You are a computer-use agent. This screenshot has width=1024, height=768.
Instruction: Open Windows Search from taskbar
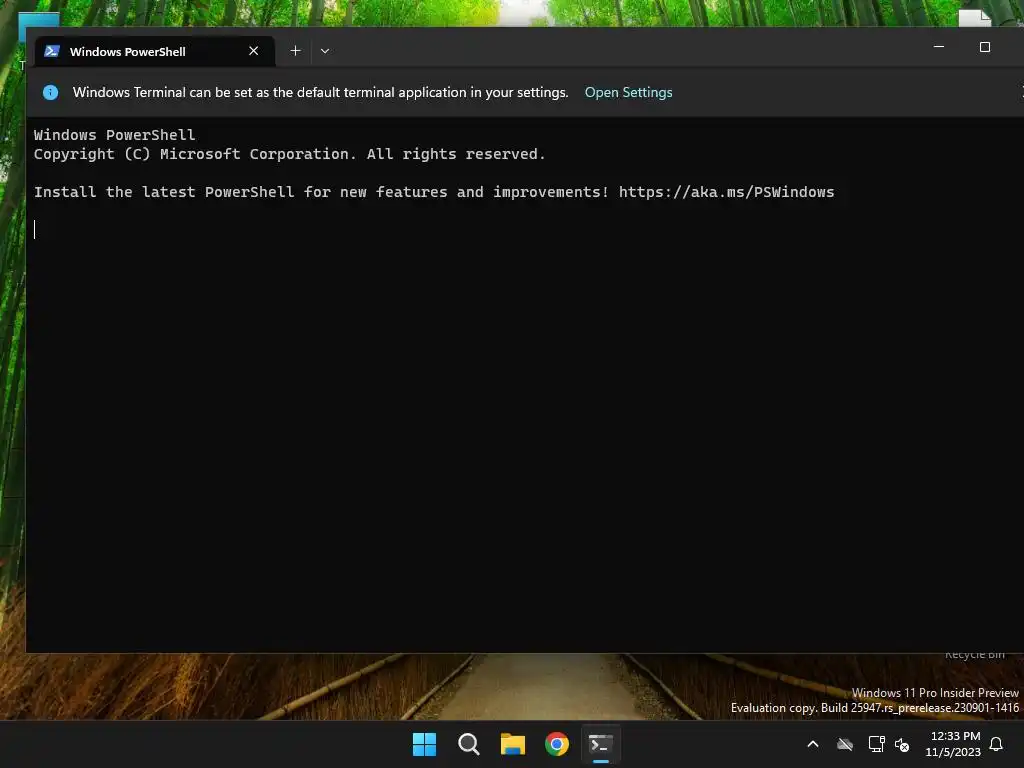coord(468,744)
